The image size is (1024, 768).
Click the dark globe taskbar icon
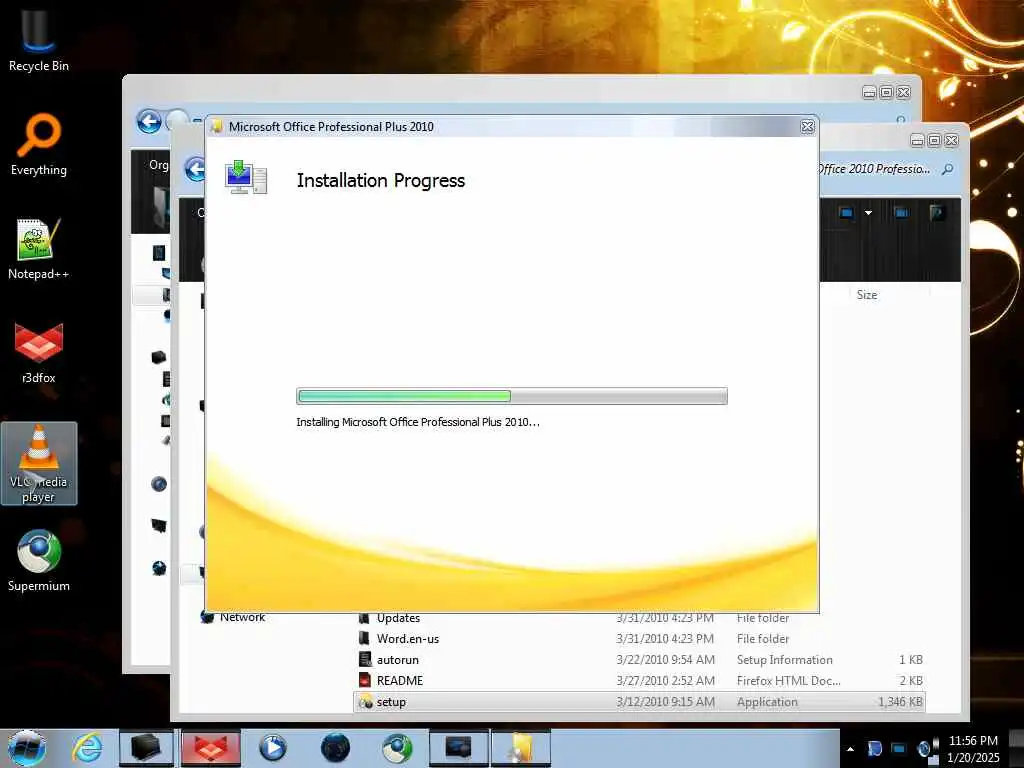[335, 748]
